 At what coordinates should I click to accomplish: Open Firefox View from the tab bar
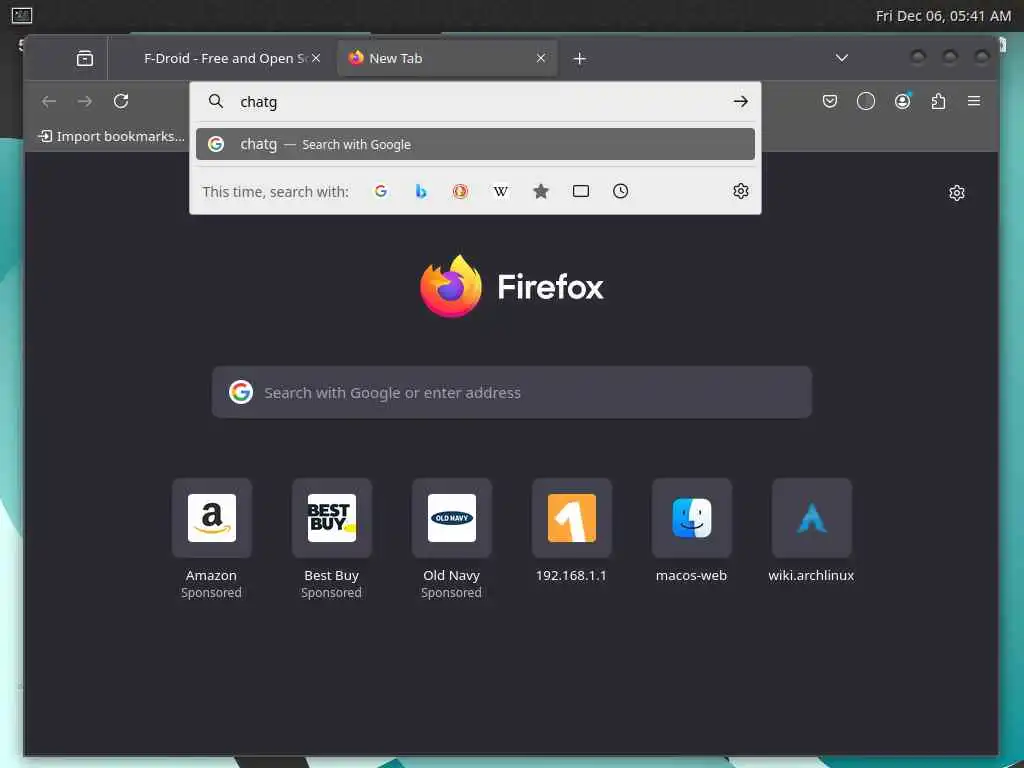[85, 58]
